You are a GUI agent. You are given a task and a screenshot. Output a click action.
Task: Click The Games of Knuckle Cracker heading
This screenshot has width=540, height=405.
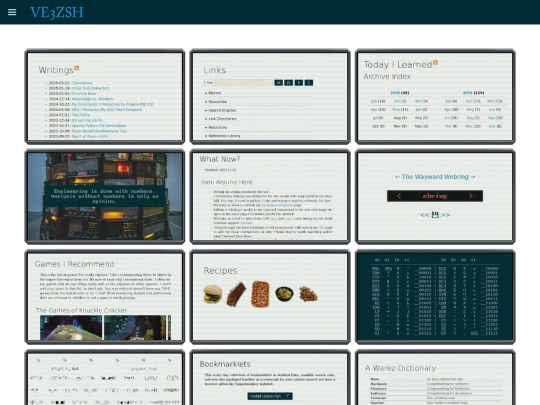point(81,310)
